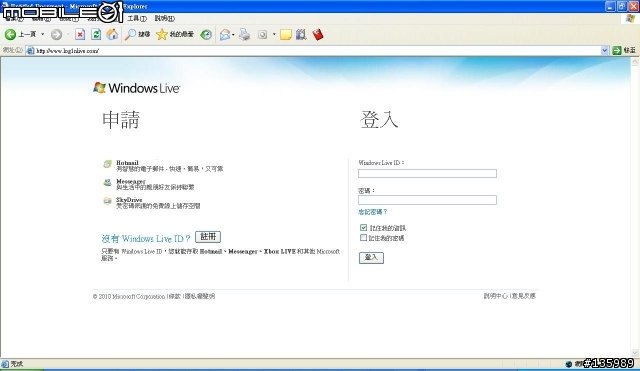Open the 工具 (Tools) menu
Image resolution: width=640 pixels, height=371 pixels.
point(137,18)
